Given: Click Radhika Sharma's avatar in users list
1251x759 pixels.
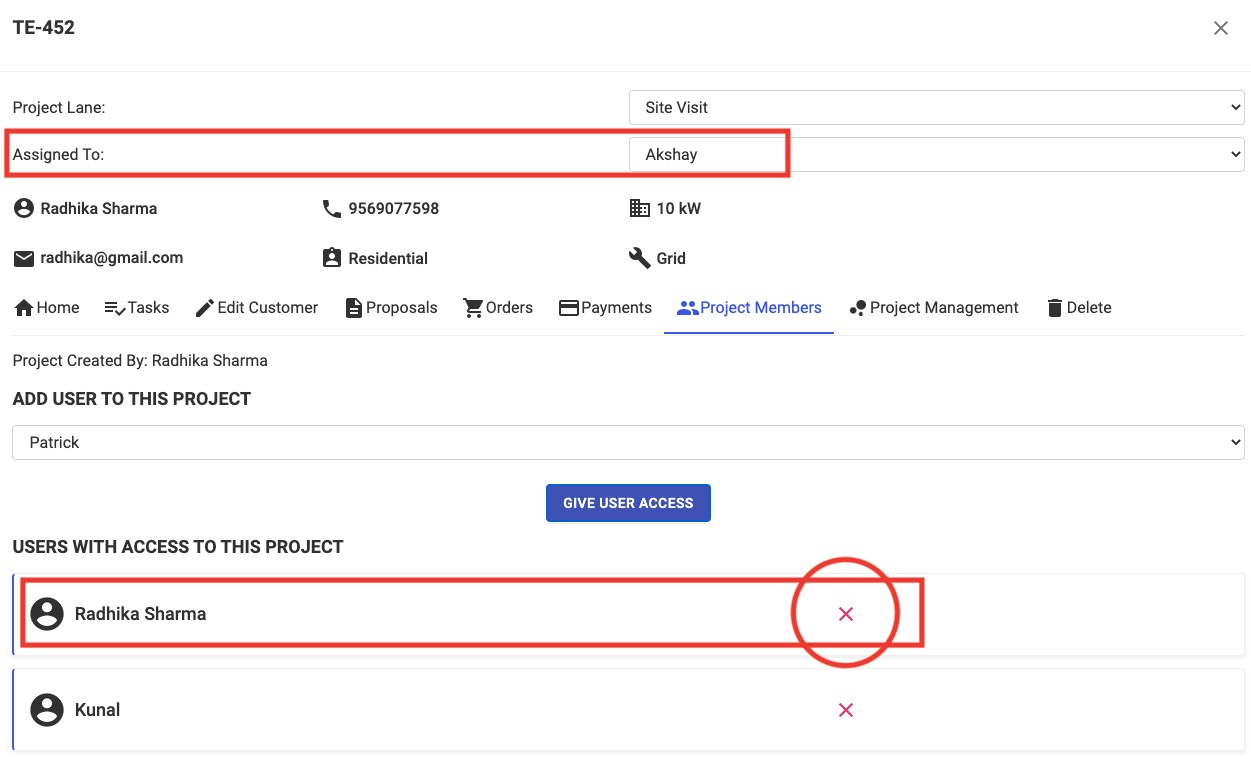Looking at the screenshot, I should (47, 614).
